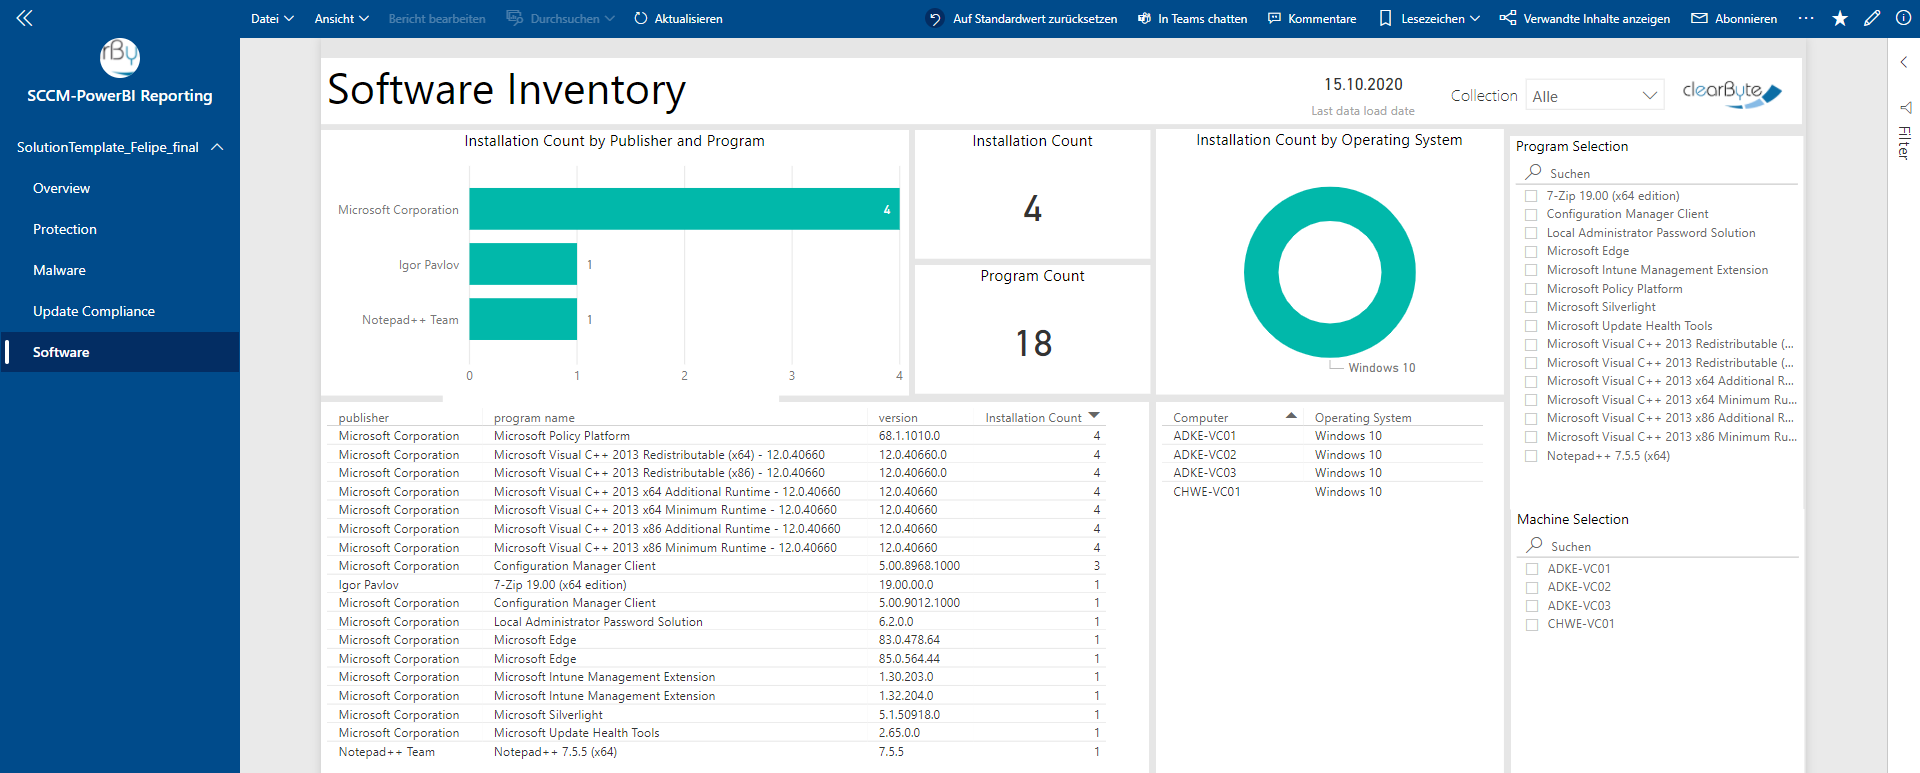
Task: Select the Microsoft Corporation bar
Action: click(x=684, y=209)
